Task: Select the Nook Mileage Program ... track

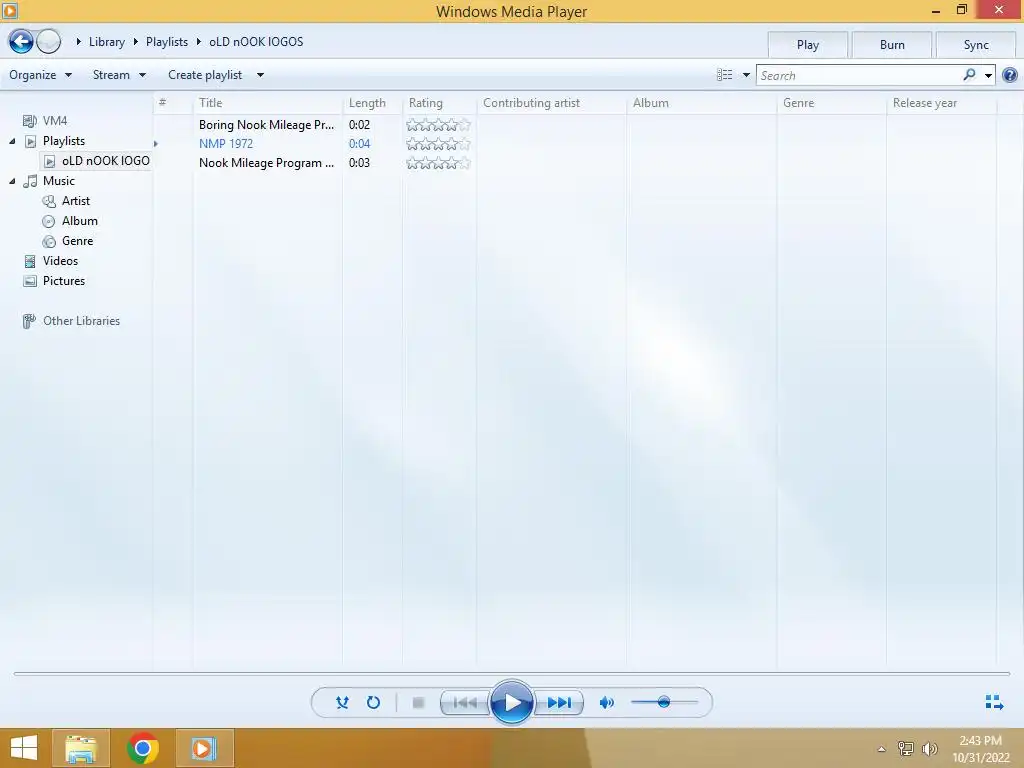Action: (x=266, y=163)
